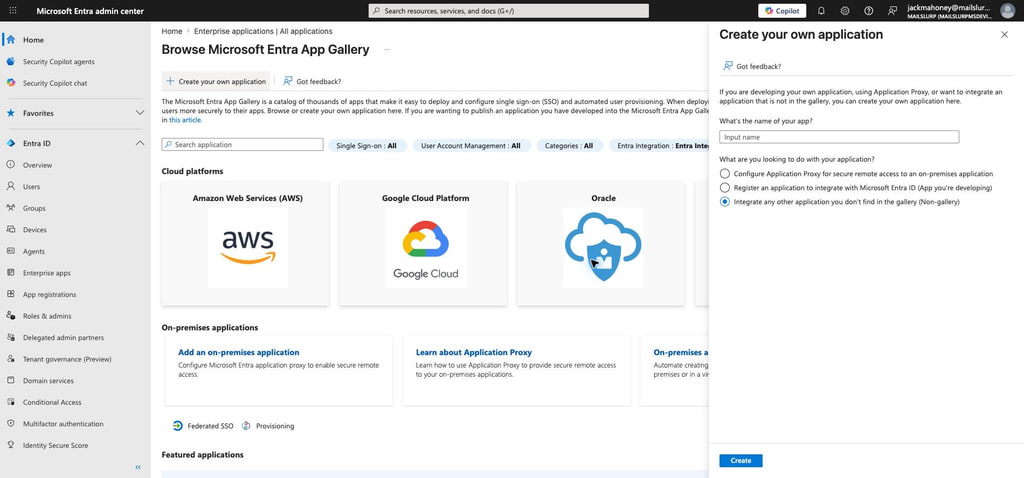Open Learn about Application Proxy link
1024x478 pixels.
pos(474,352)
